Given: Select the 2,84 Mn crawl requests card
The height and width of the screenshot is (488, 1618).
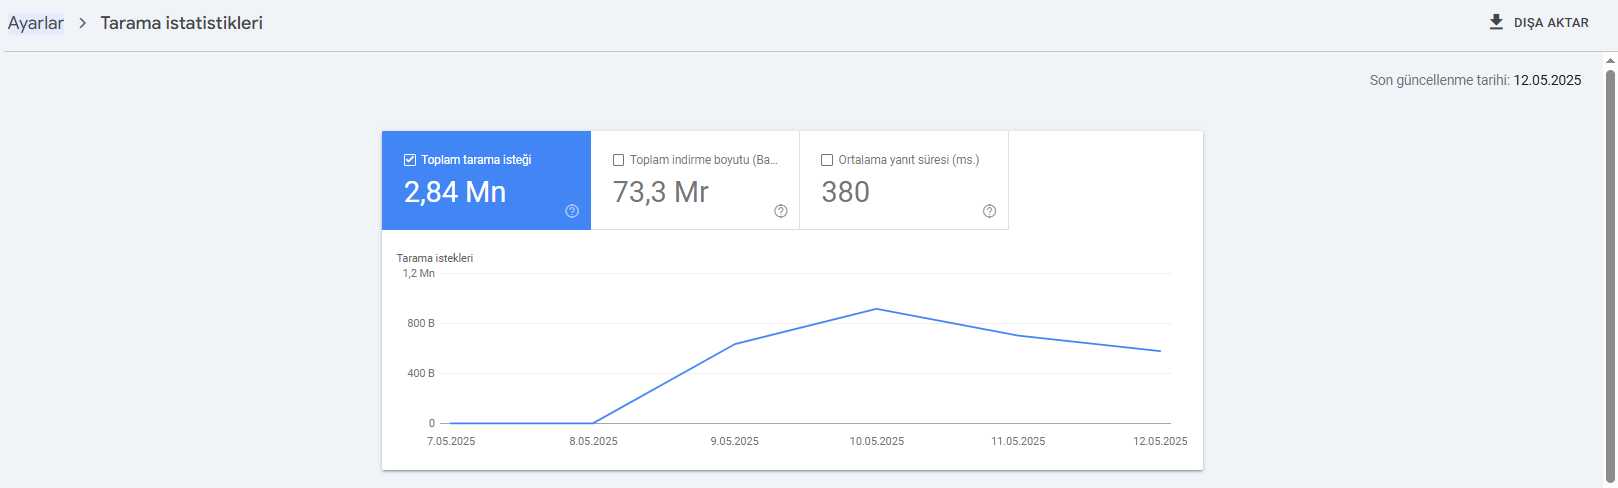Looking at the screenshot, I should pos(486,180).
